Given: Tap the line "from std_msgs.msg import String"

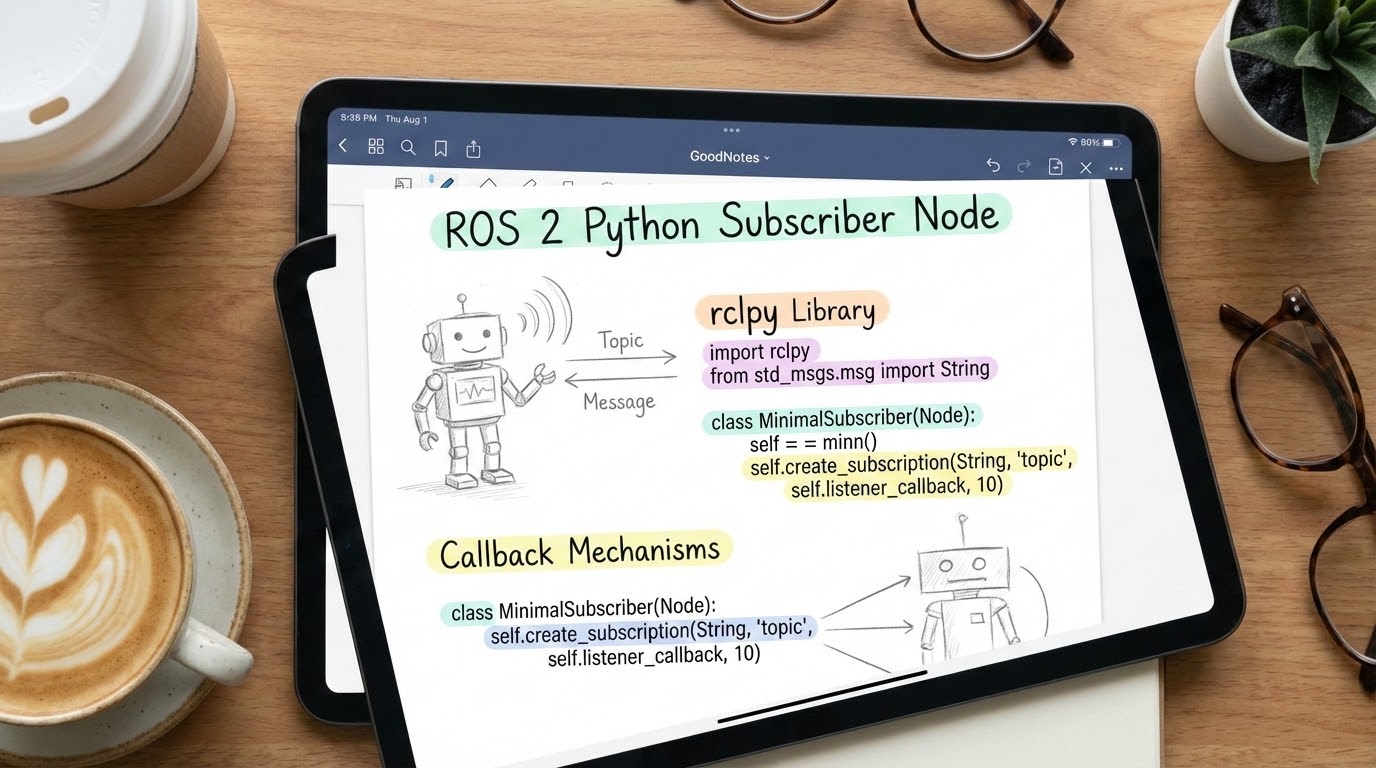Looking at the screenshot, I should [x=849, y=371].
